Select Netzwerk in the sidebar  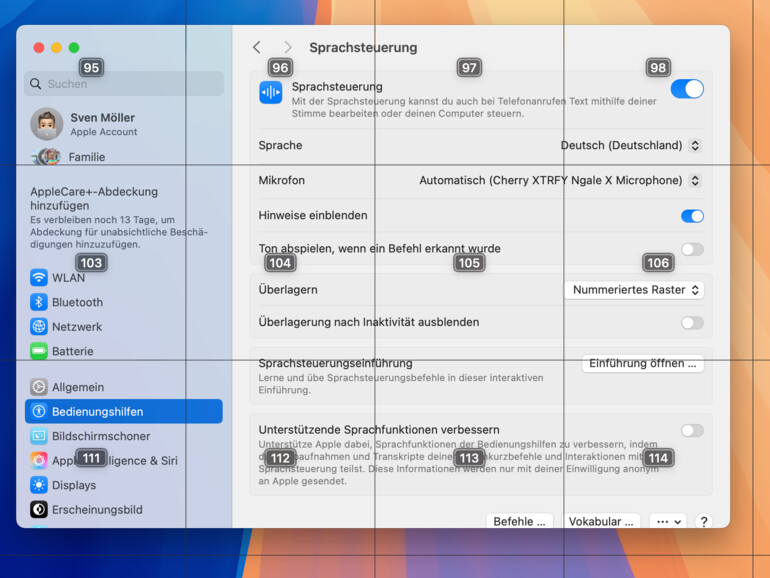point(124,327)
